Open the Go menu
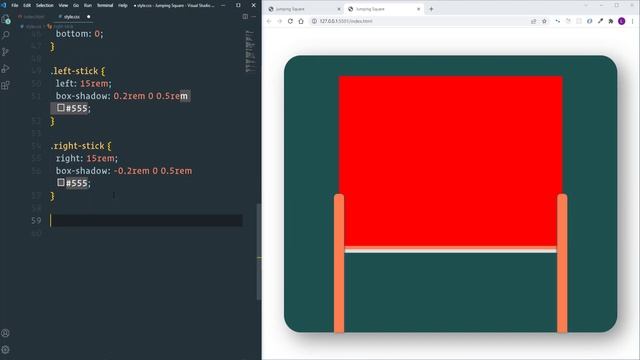640x360 pixels. pos(76,5)
